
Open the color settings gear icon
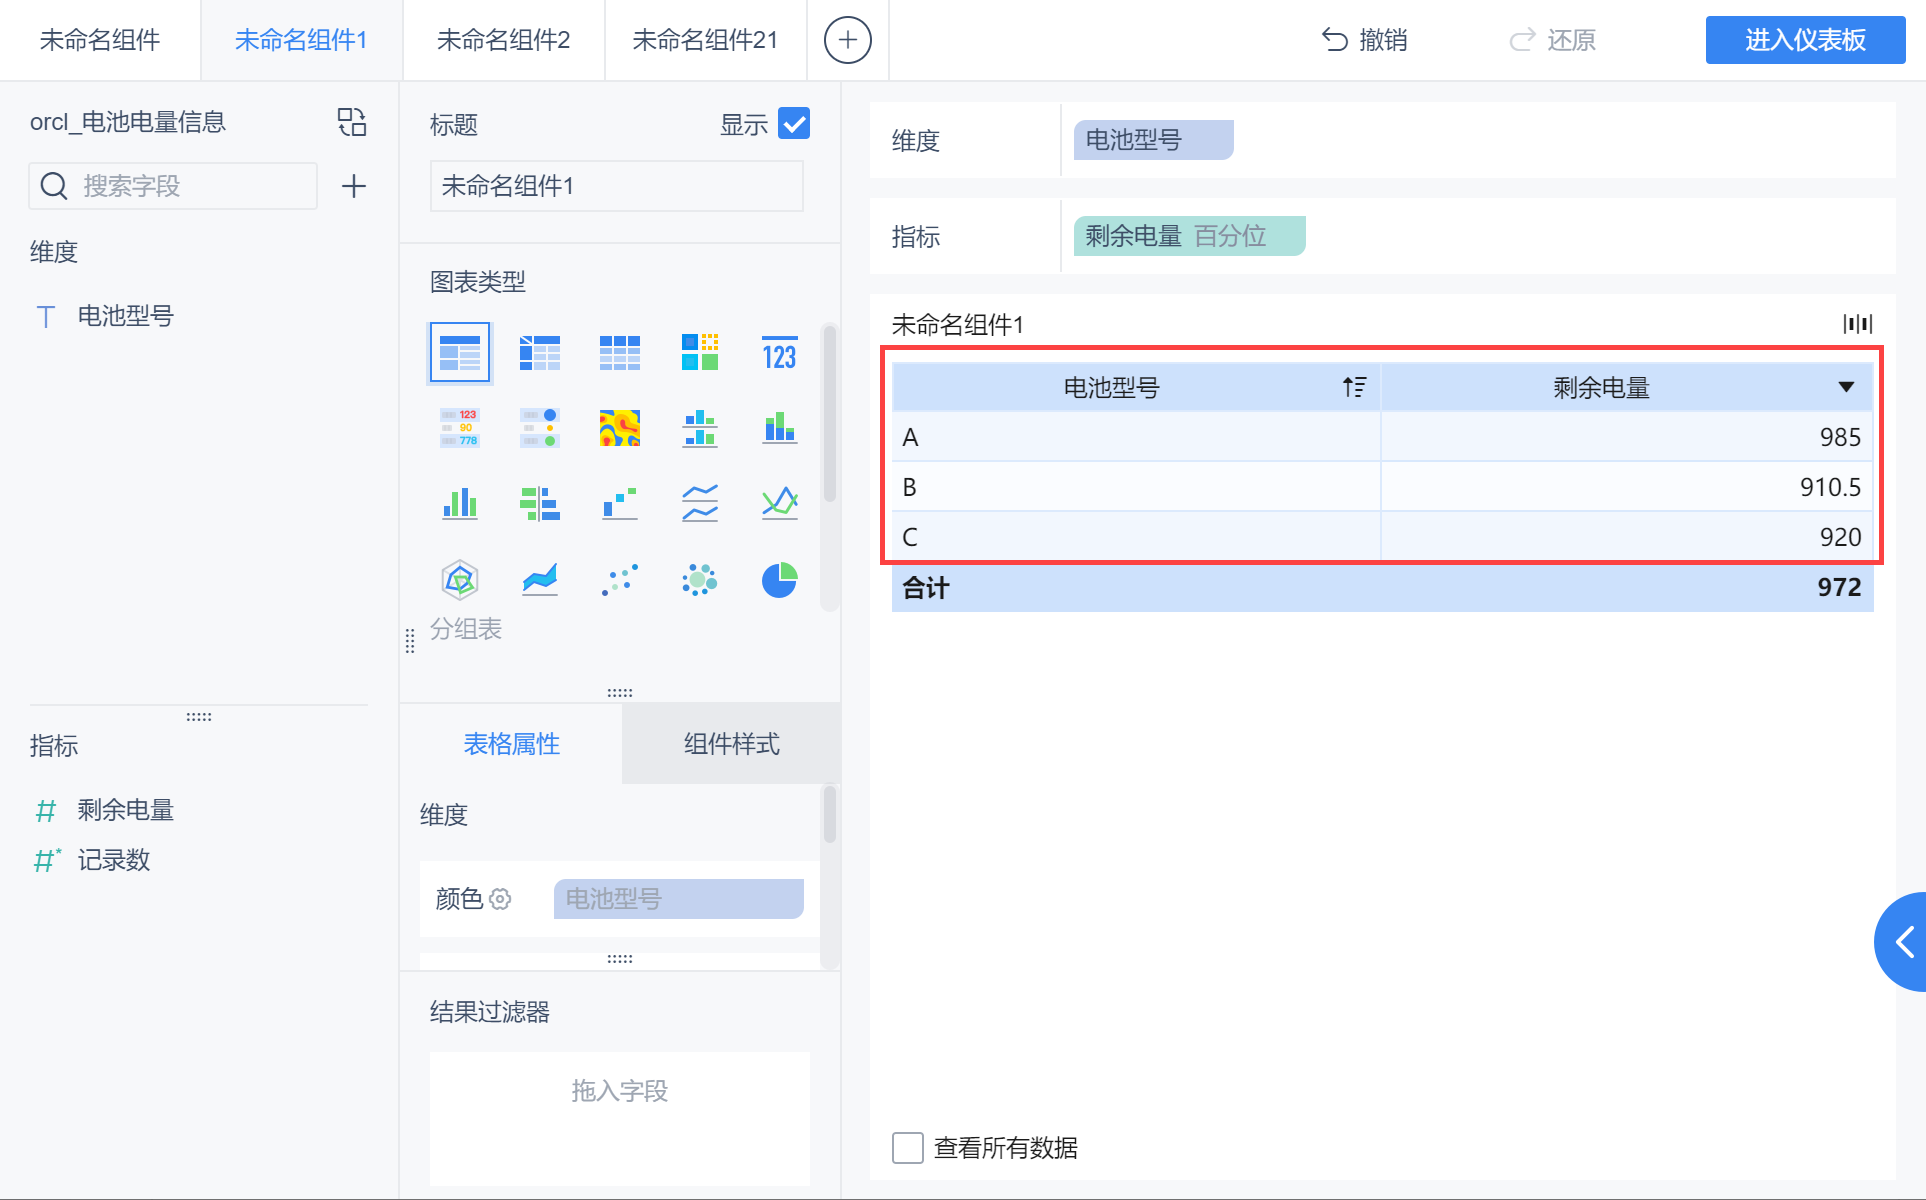click(500, 899)
